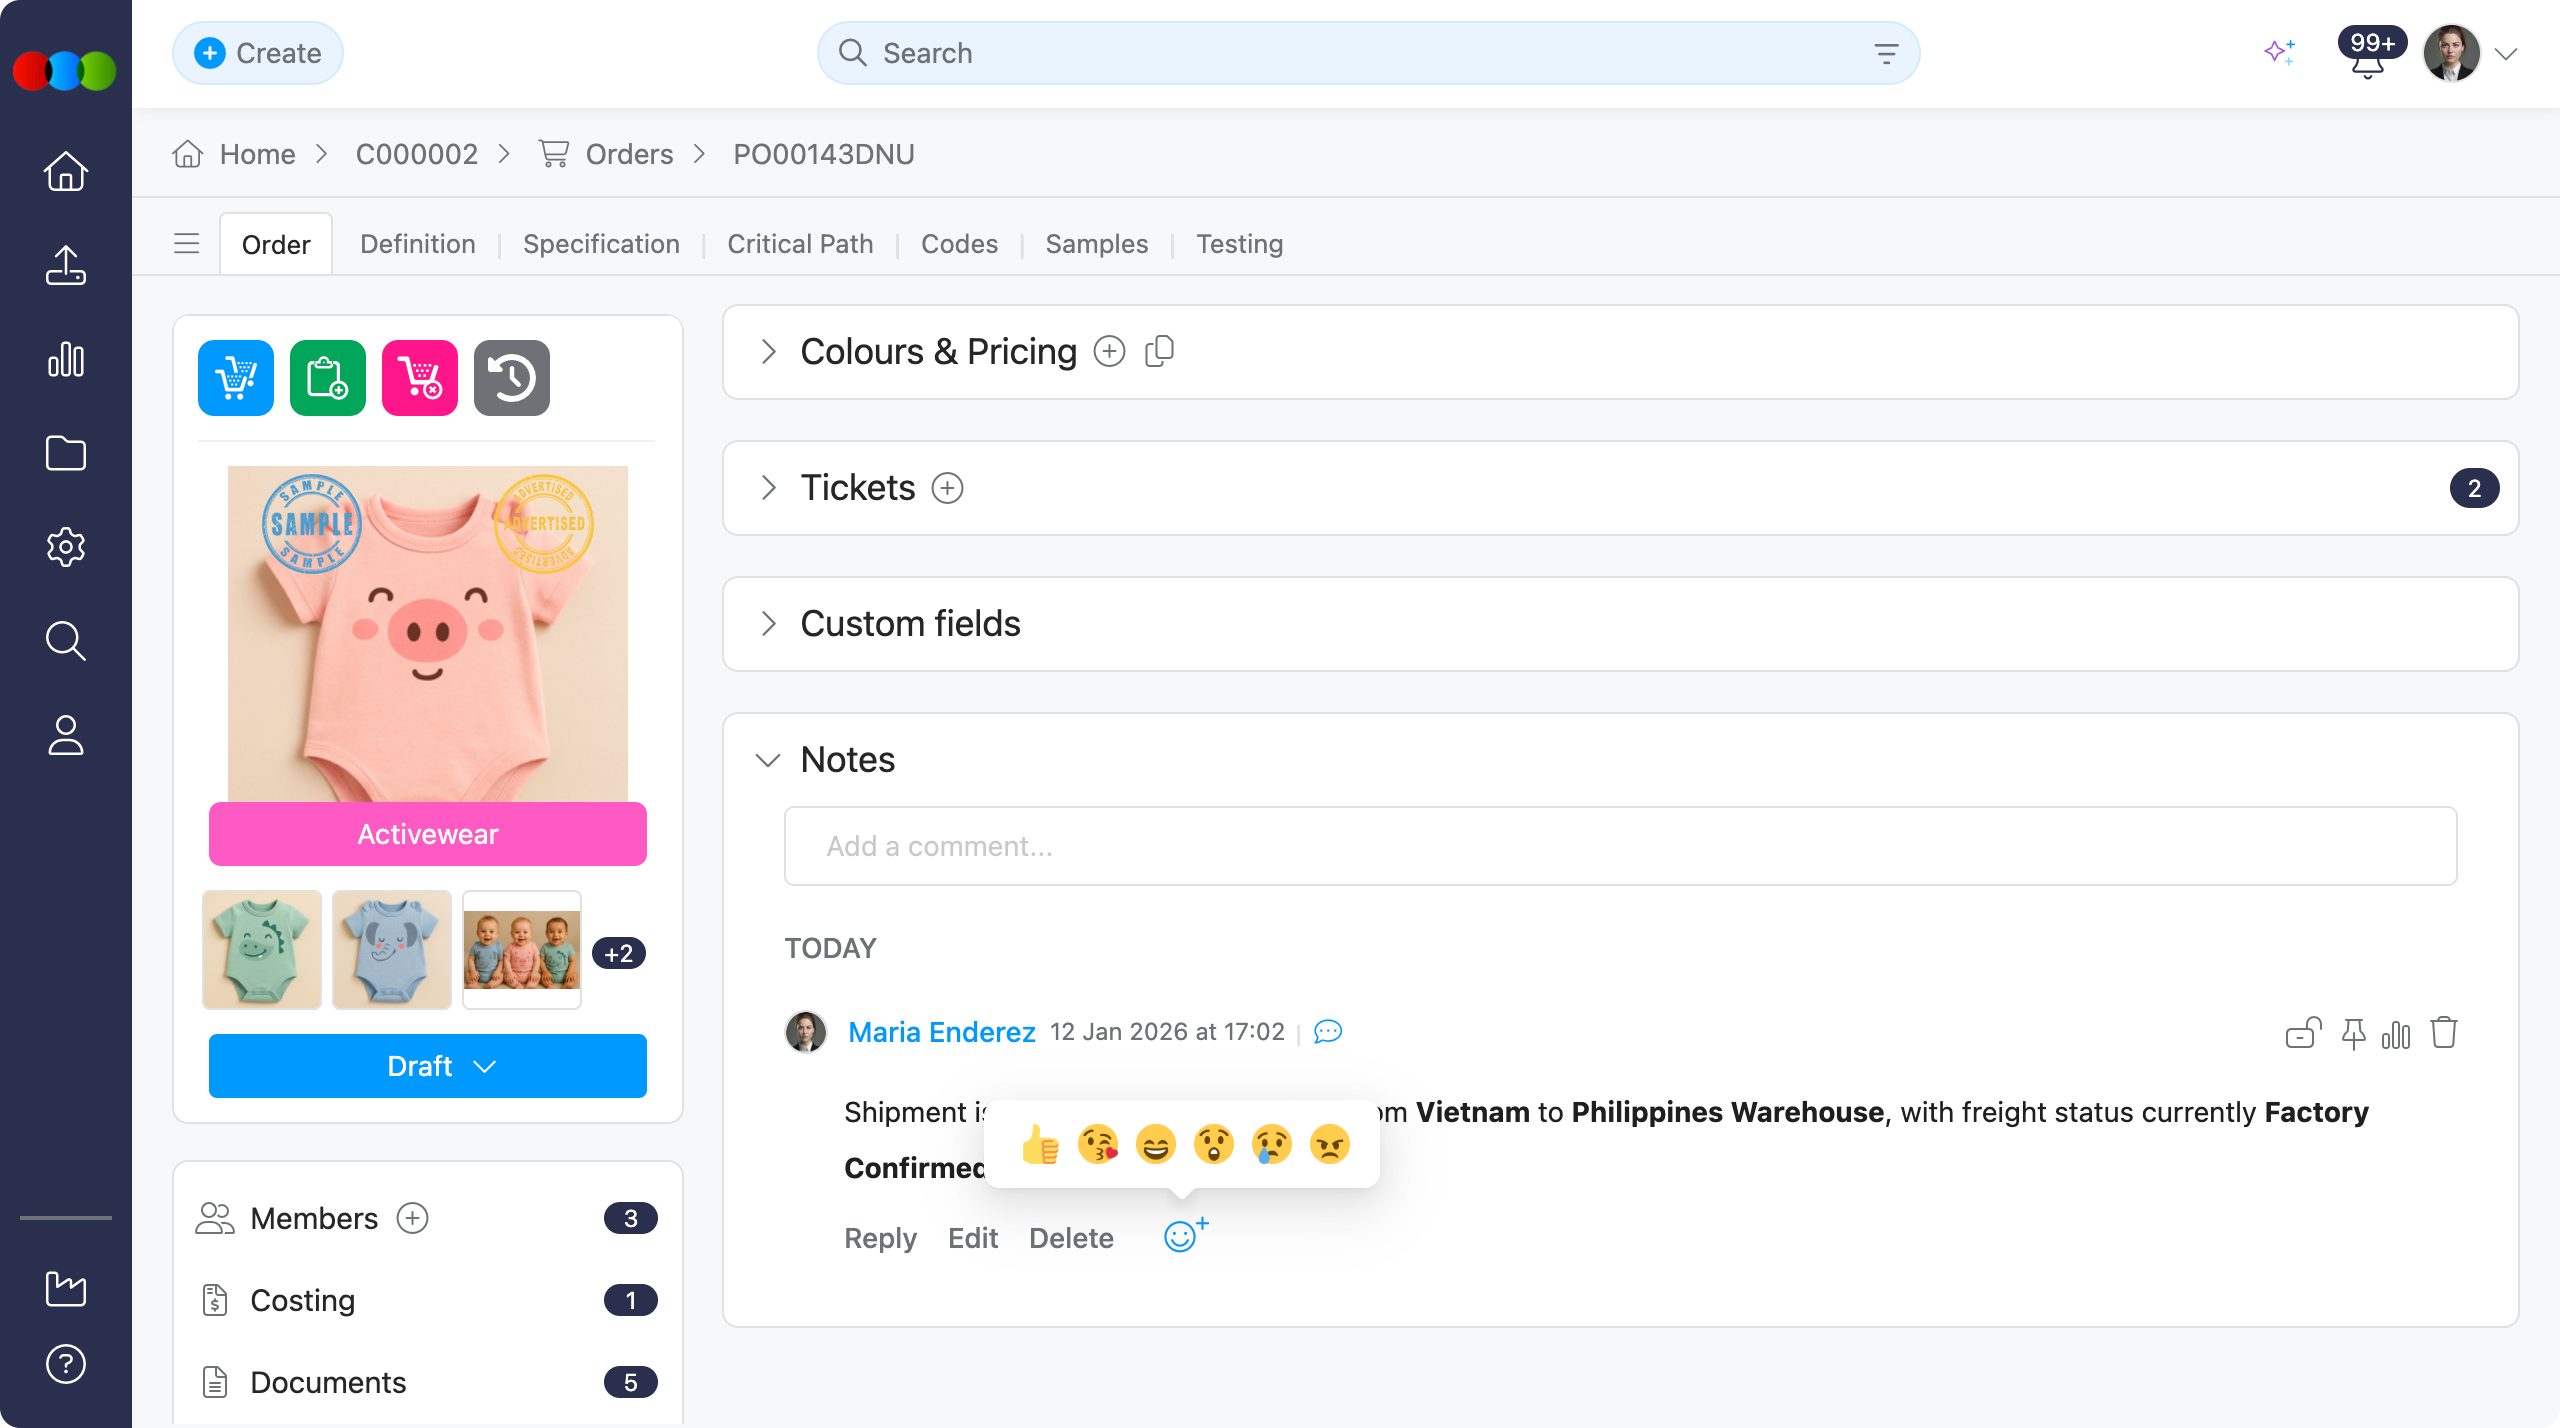Select the pink remove-from-cart icon
This screenshot has width=2560, height=1428.
coord(419,377)
